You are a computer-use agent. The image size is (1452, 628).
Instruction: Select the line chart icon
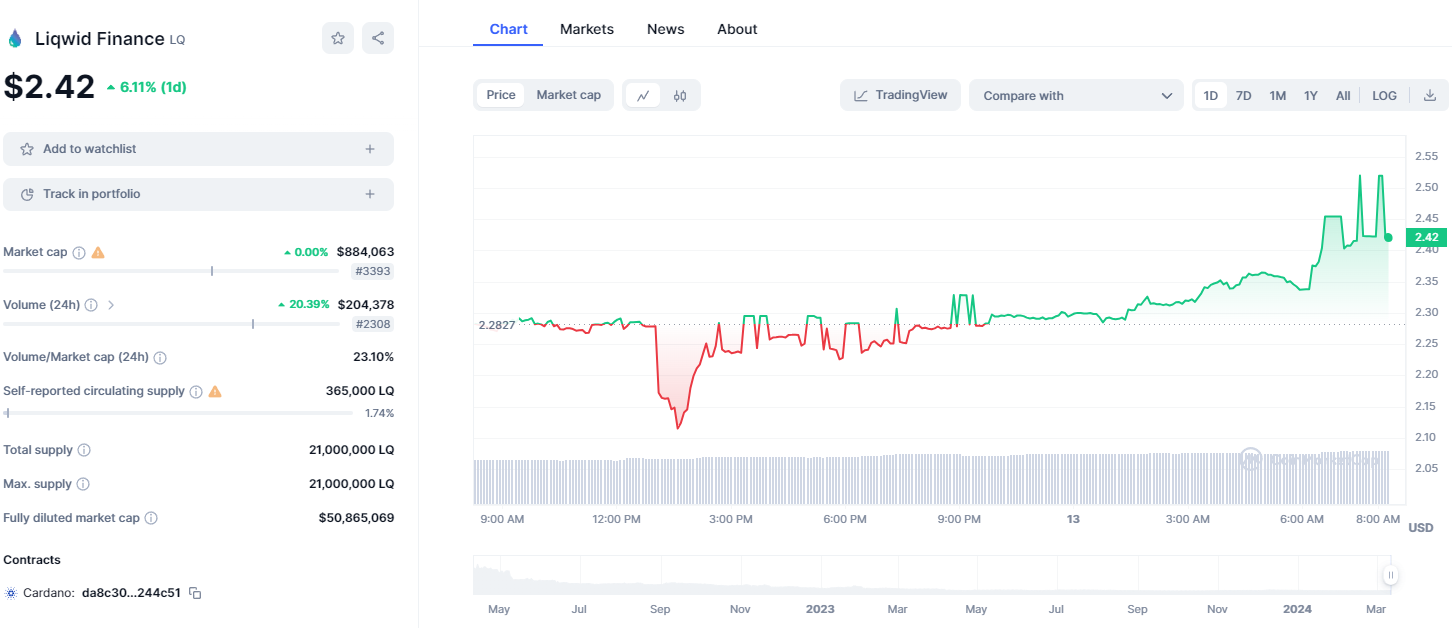pos(643,96)
